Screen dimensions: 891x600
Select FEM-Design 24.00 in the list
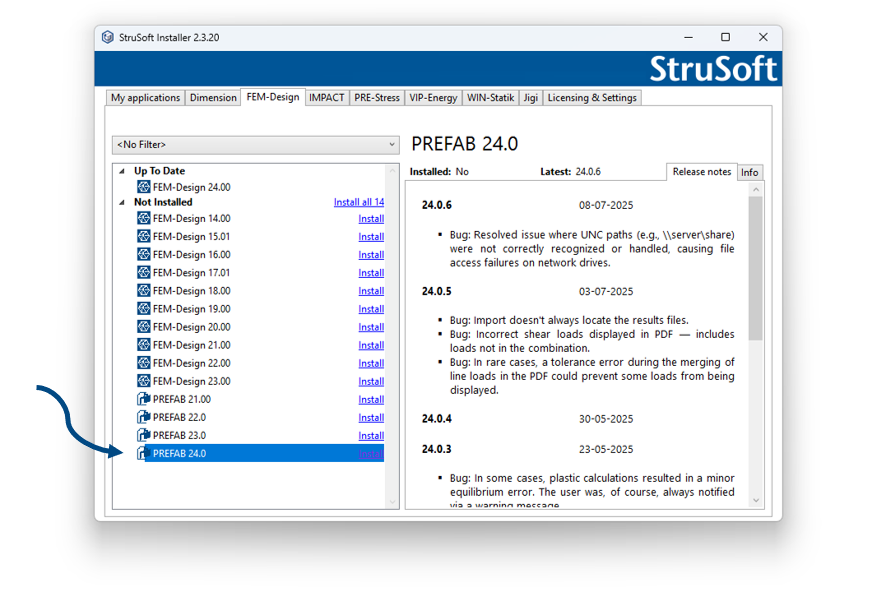click(x=191, y=187)
